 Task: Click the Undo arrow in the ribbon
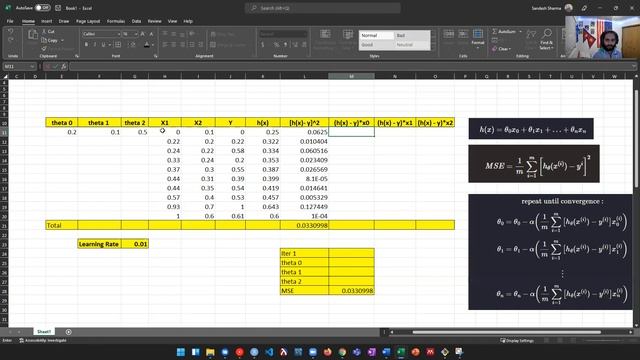coord(11,31)
